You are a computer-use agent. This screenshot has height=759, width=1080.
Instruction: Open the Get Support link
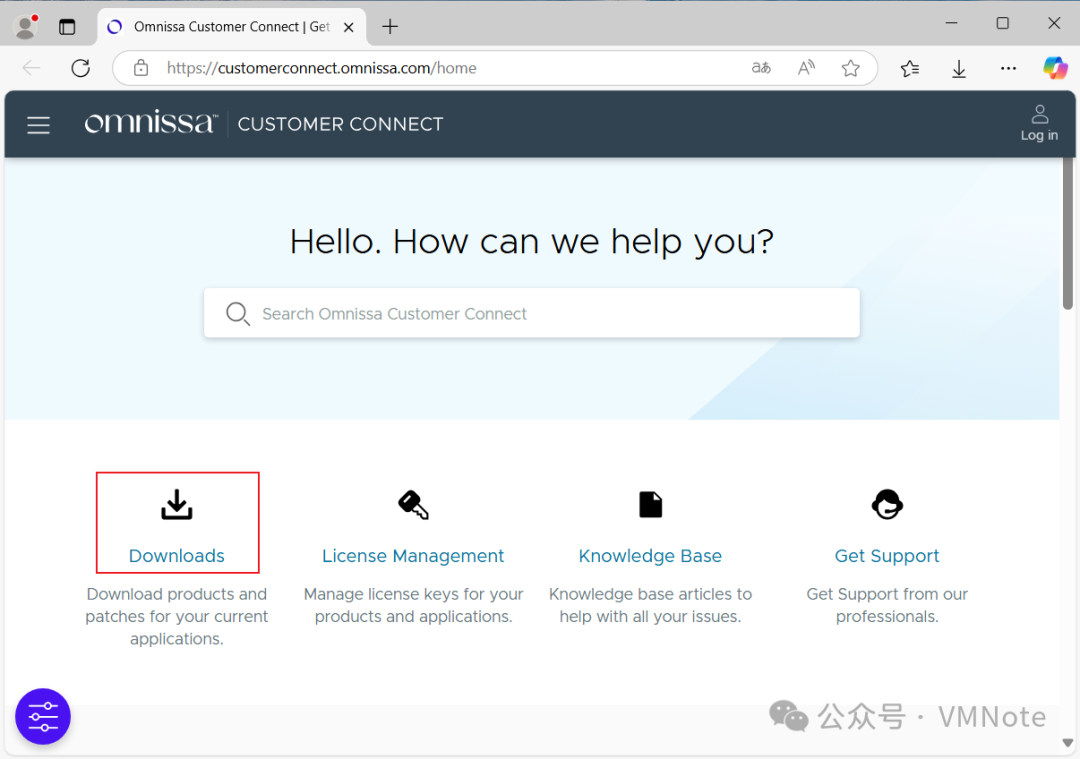click(x=887, y=556)
